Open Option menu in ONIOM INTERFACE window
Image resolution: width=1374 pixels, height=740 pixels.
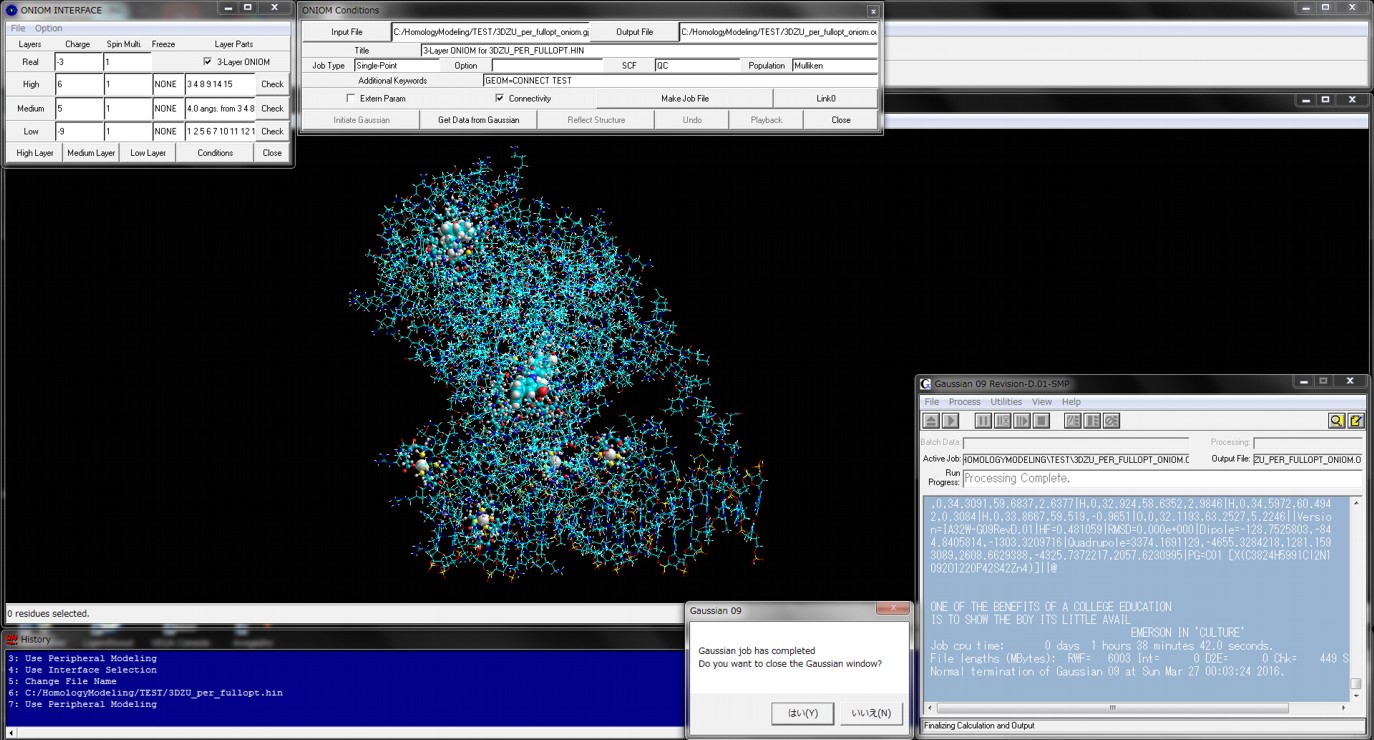[x=48, y=29]
